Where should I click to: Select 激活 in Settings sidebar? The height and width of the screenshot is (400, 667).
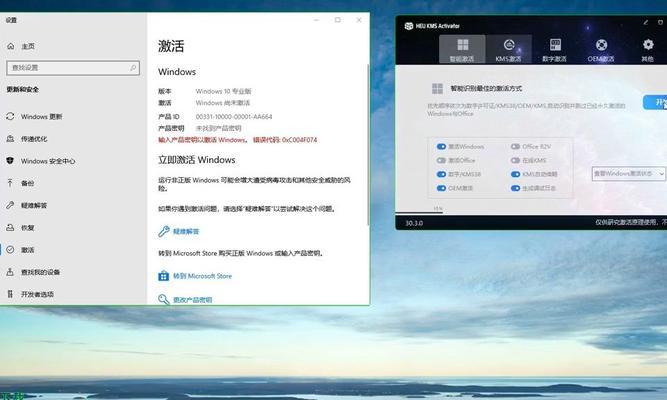point(27,250)
